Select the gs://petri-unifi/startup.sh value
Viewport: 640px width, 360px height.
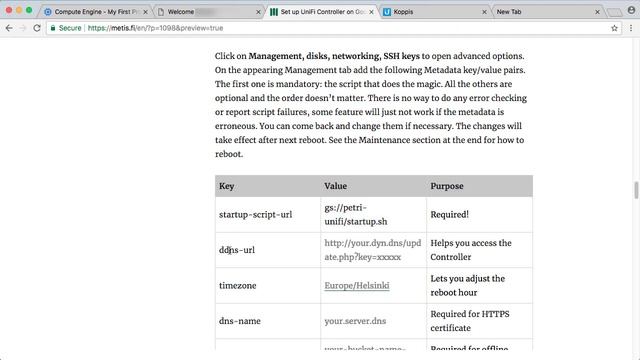click(356, 215)
